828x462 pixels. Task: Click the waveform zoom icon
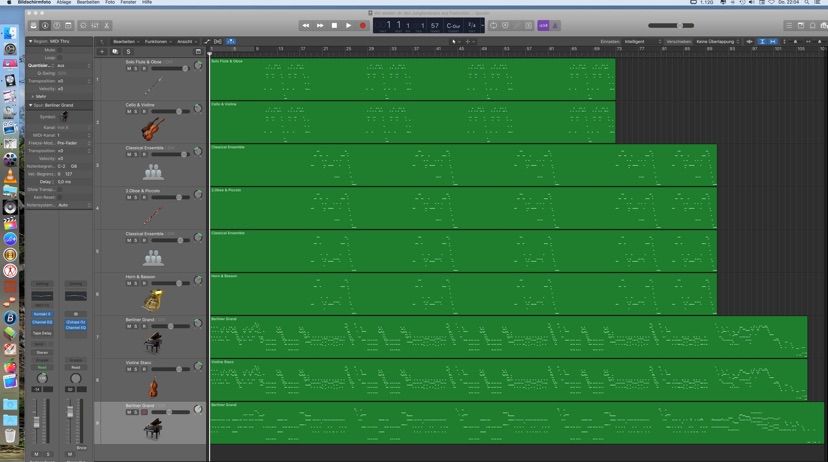coord(749,41)
